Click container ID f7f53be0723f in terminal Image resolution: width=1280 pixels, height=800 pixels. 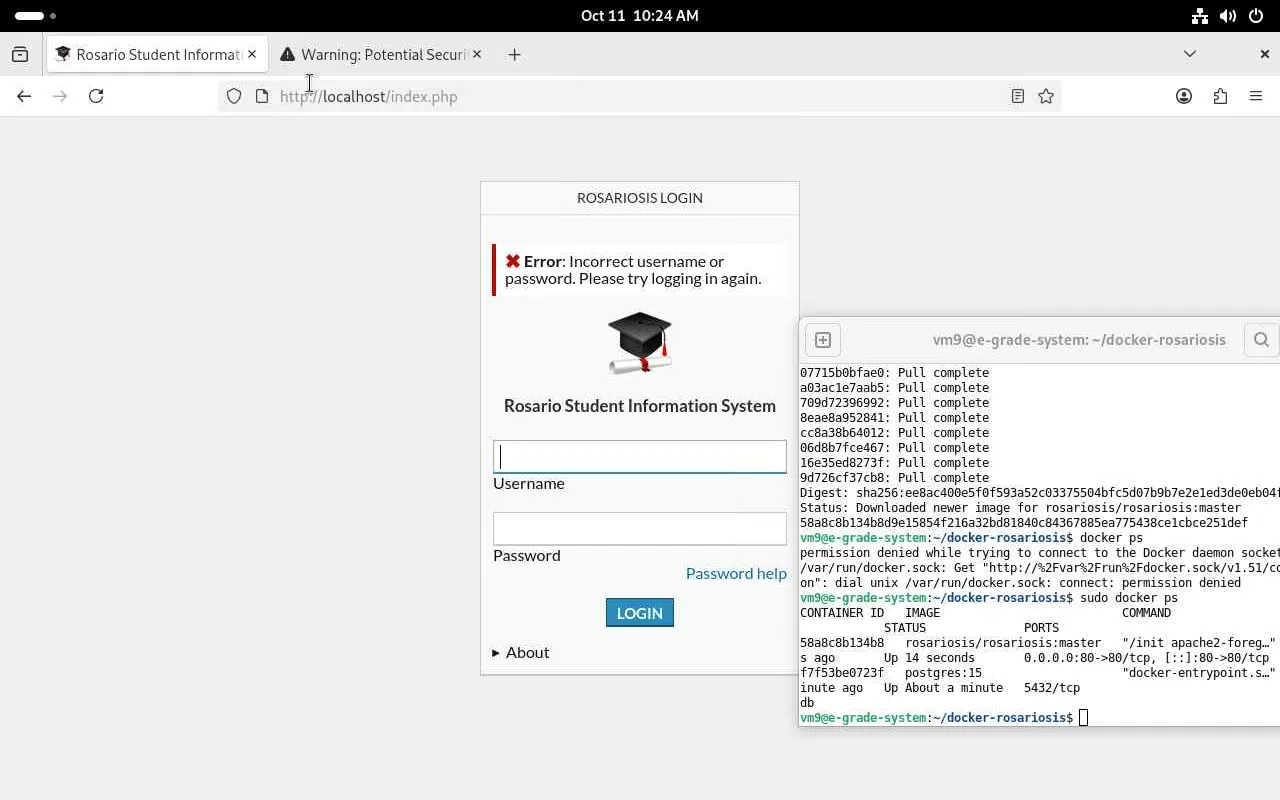842,673
